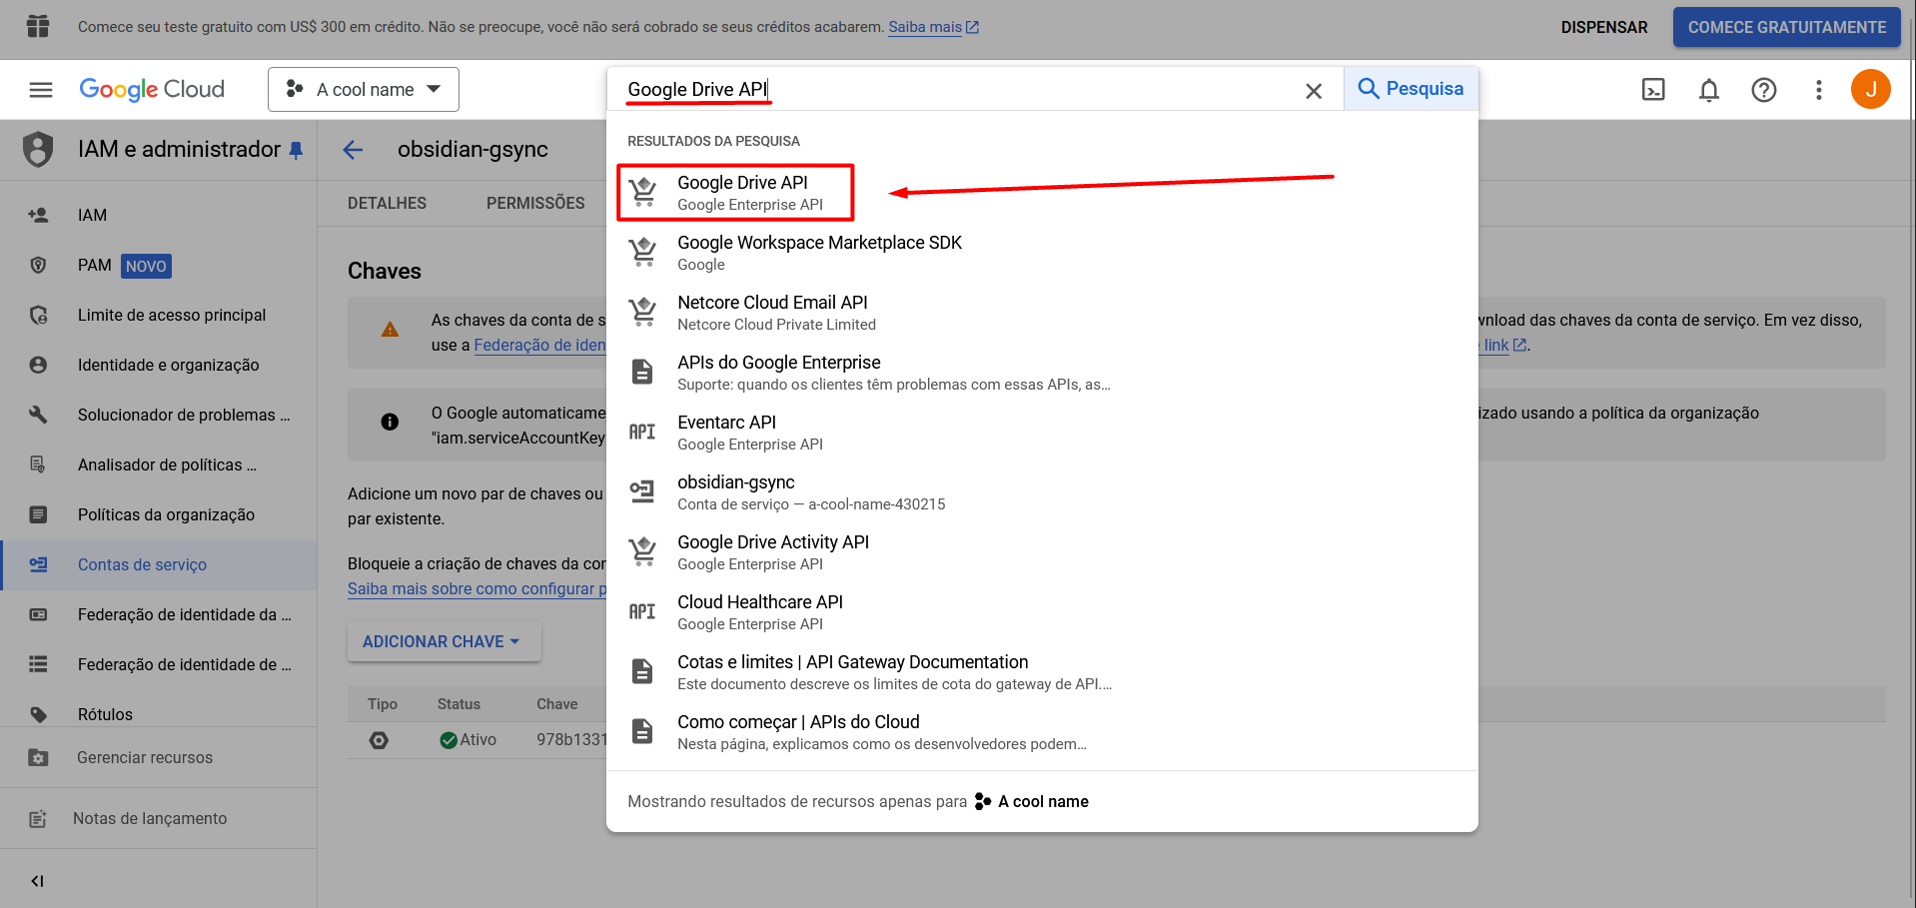Go back using the arrow beside obsidian-gsync
The width and height of the screenshot is (1916, 908).
click(353, 150)
